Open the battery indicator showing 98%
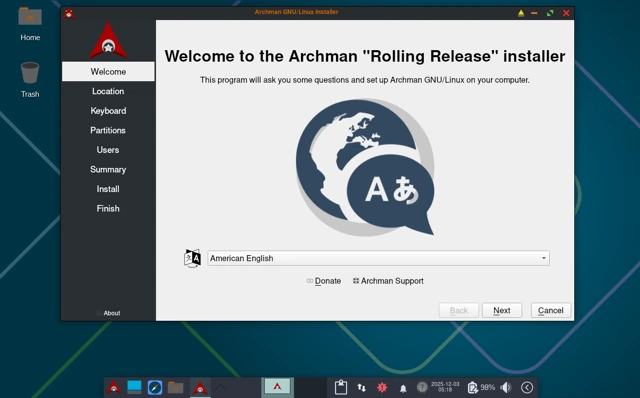This screenshot has width=640, height=398. coord(482,387)
